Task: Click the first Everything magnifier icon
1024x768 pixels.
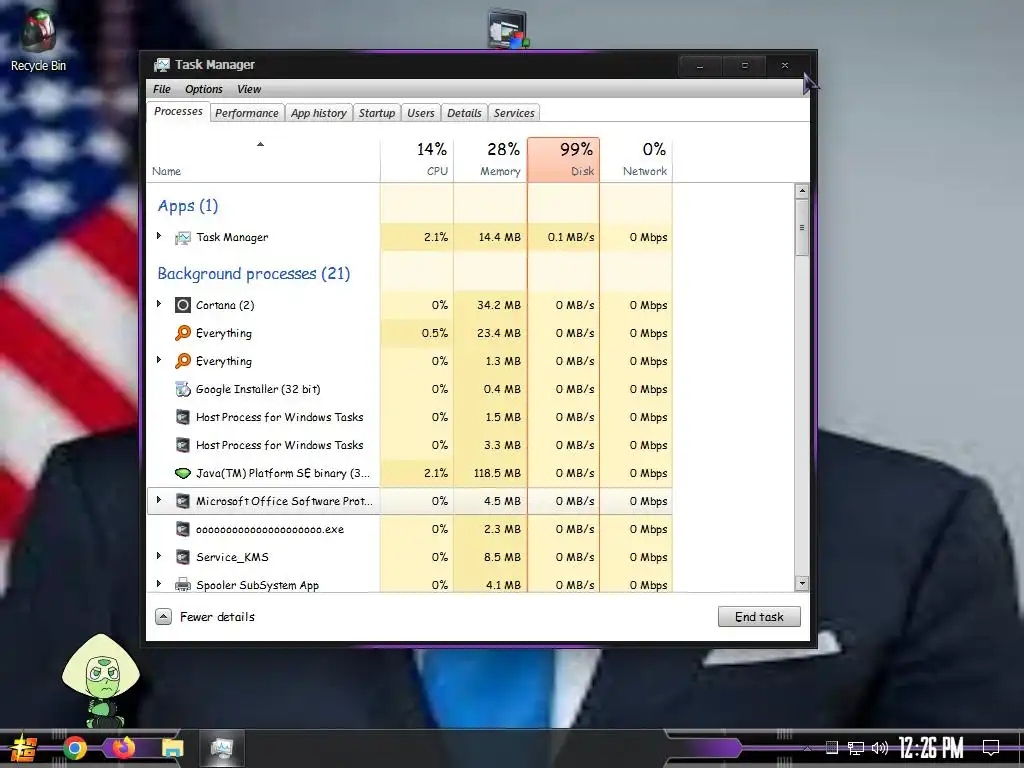Action: coord(183,333)
